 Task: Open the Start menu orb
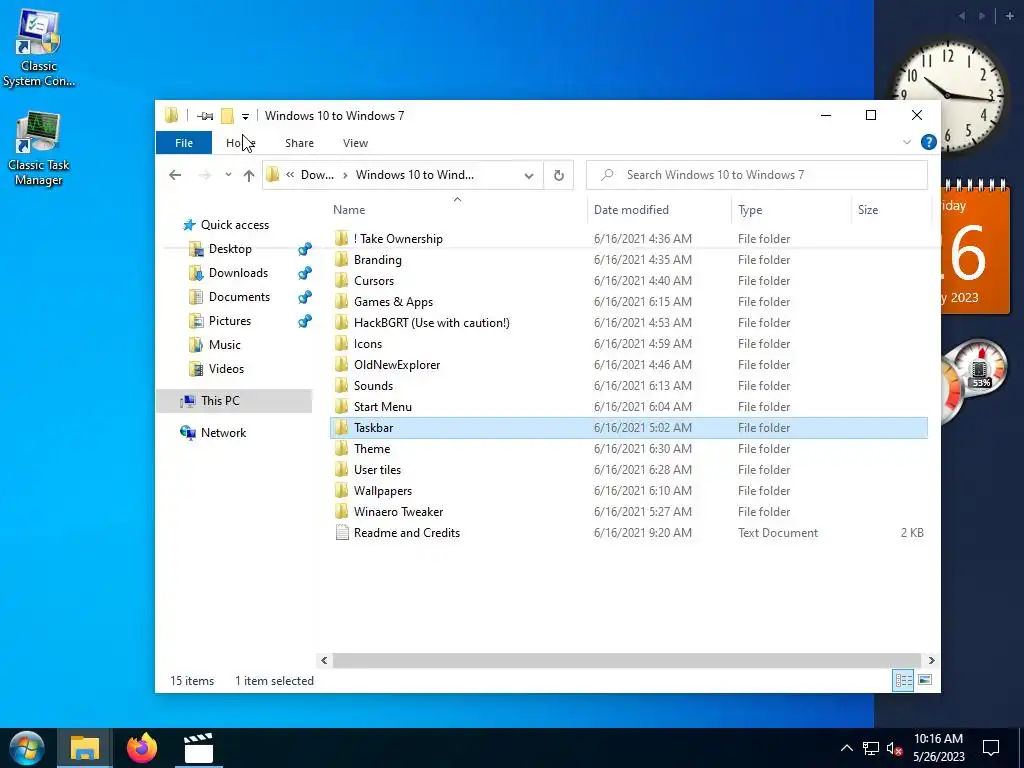27,748
